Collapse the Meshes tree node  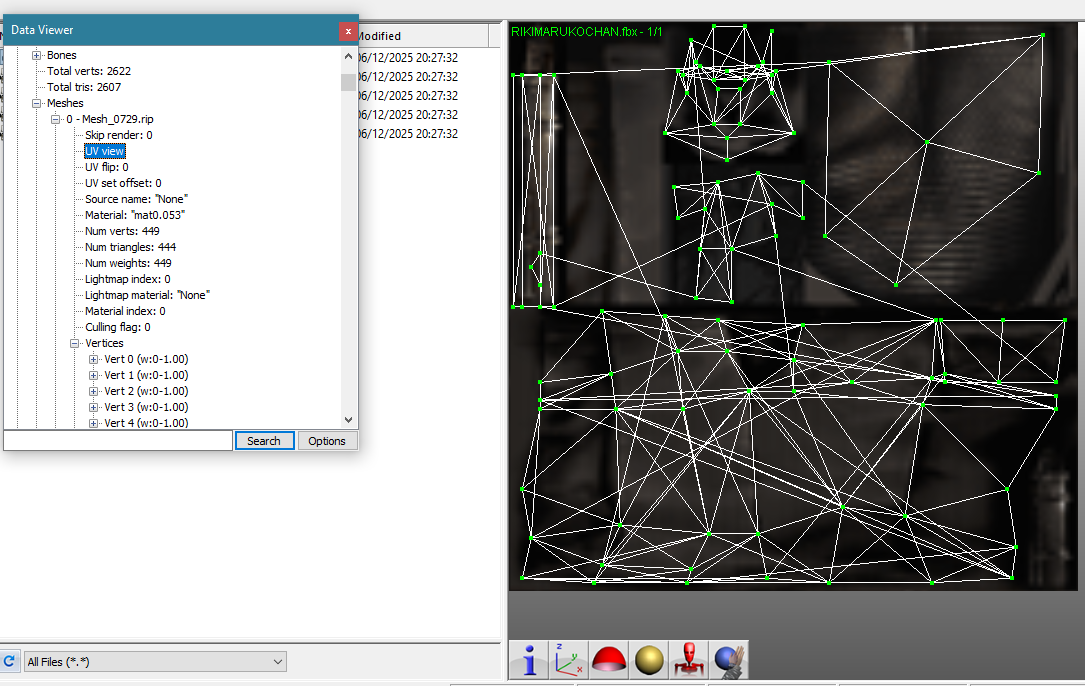pos(37,103)
